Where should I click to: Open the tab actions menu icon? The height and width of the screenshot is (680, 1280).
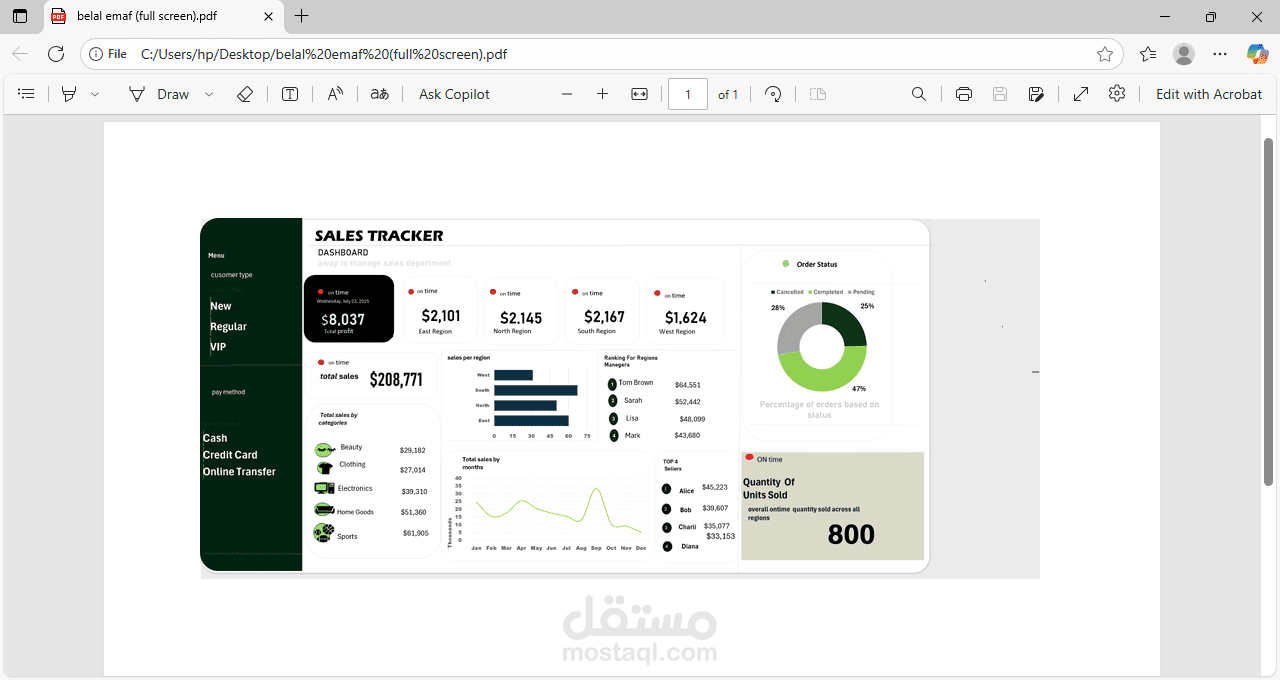(x=20, y=16)
